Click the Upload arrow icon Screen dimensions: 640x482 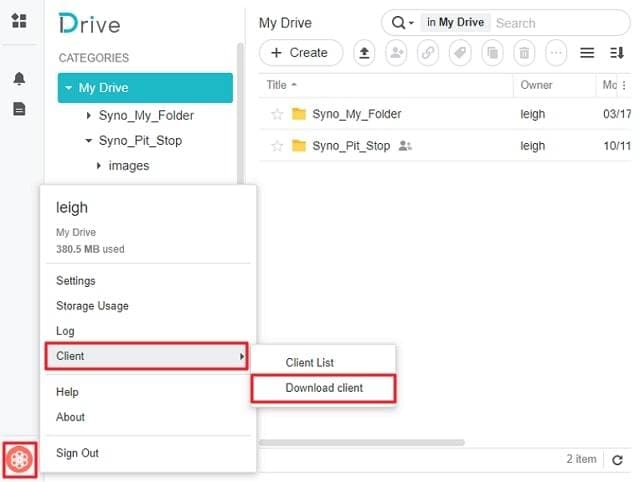tap(364, 53)
